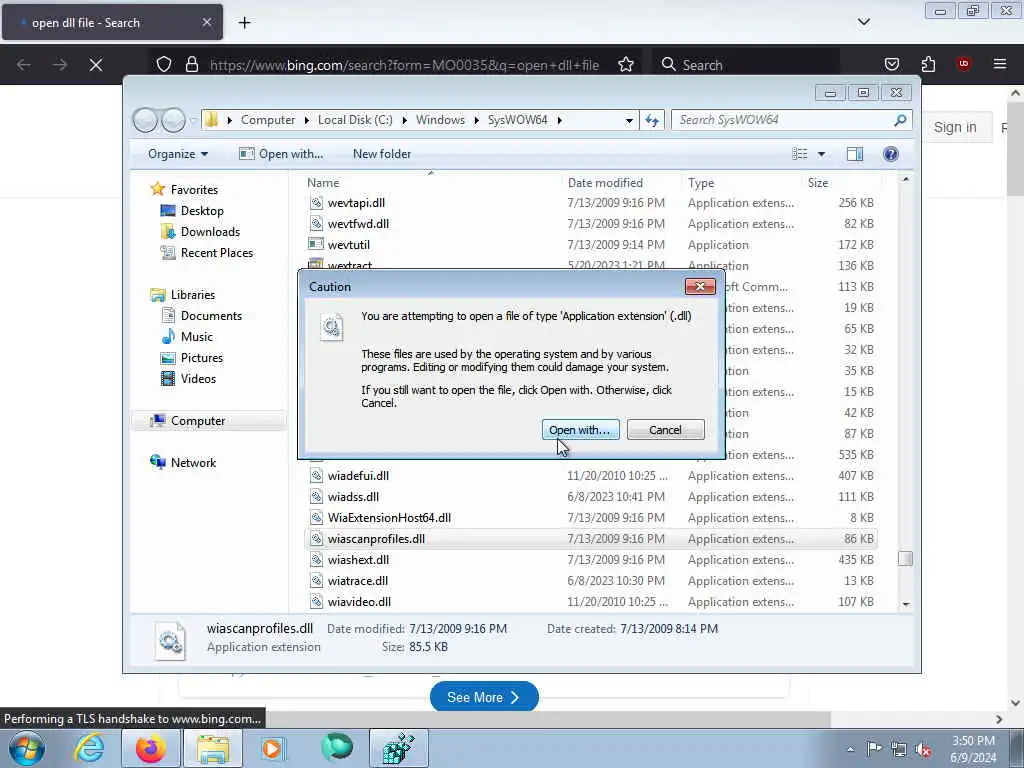Image resolution: width=1024 pixels, height=768 pixels.
Task: Create a New folder
Action: (382, 153)
